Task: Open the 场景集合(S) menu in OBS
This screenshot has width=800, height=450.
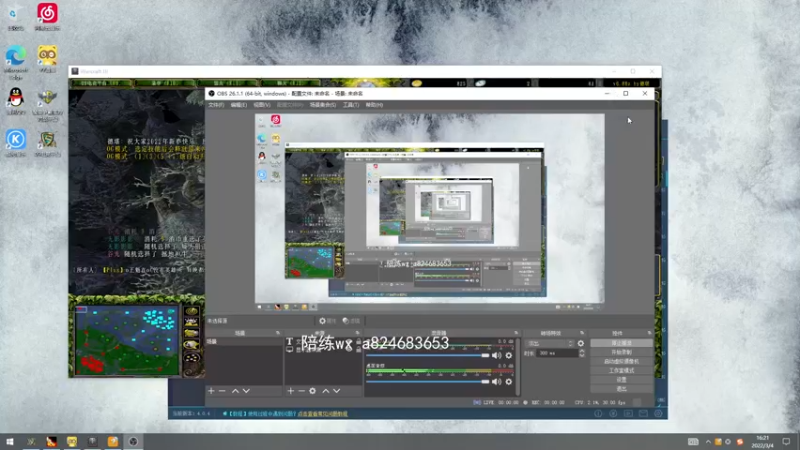Action: (x=322, y=105)
